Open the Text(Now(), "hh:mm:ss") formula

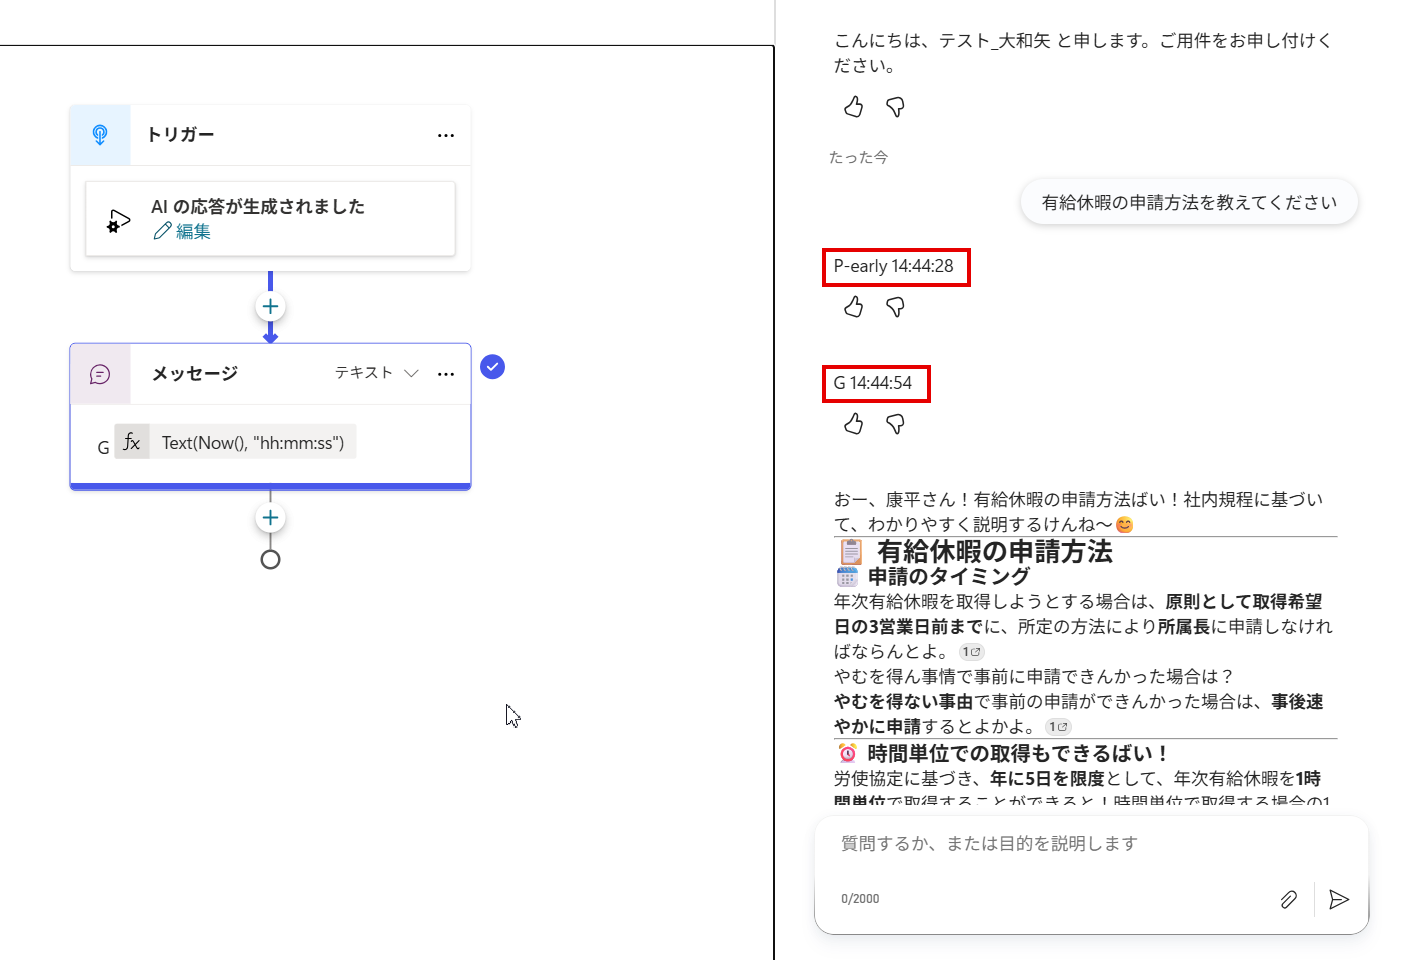pyautogui.click(x=253, y=442)
